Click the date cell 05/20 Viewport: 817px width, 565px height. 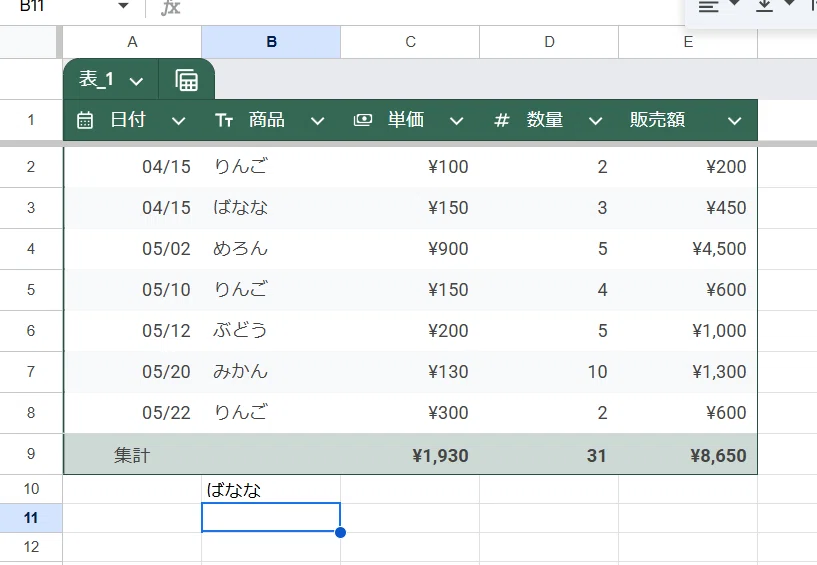[x=132, y=372]
